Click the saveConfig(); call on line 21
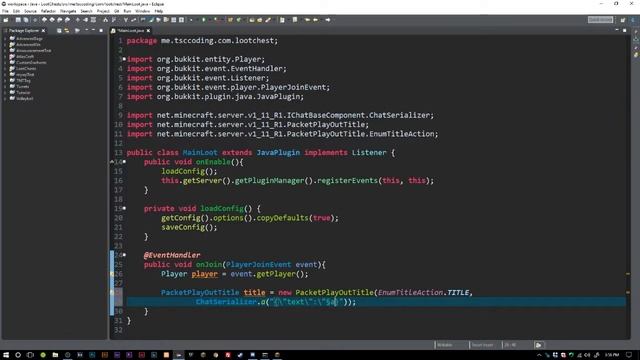 tap(189, 227)
